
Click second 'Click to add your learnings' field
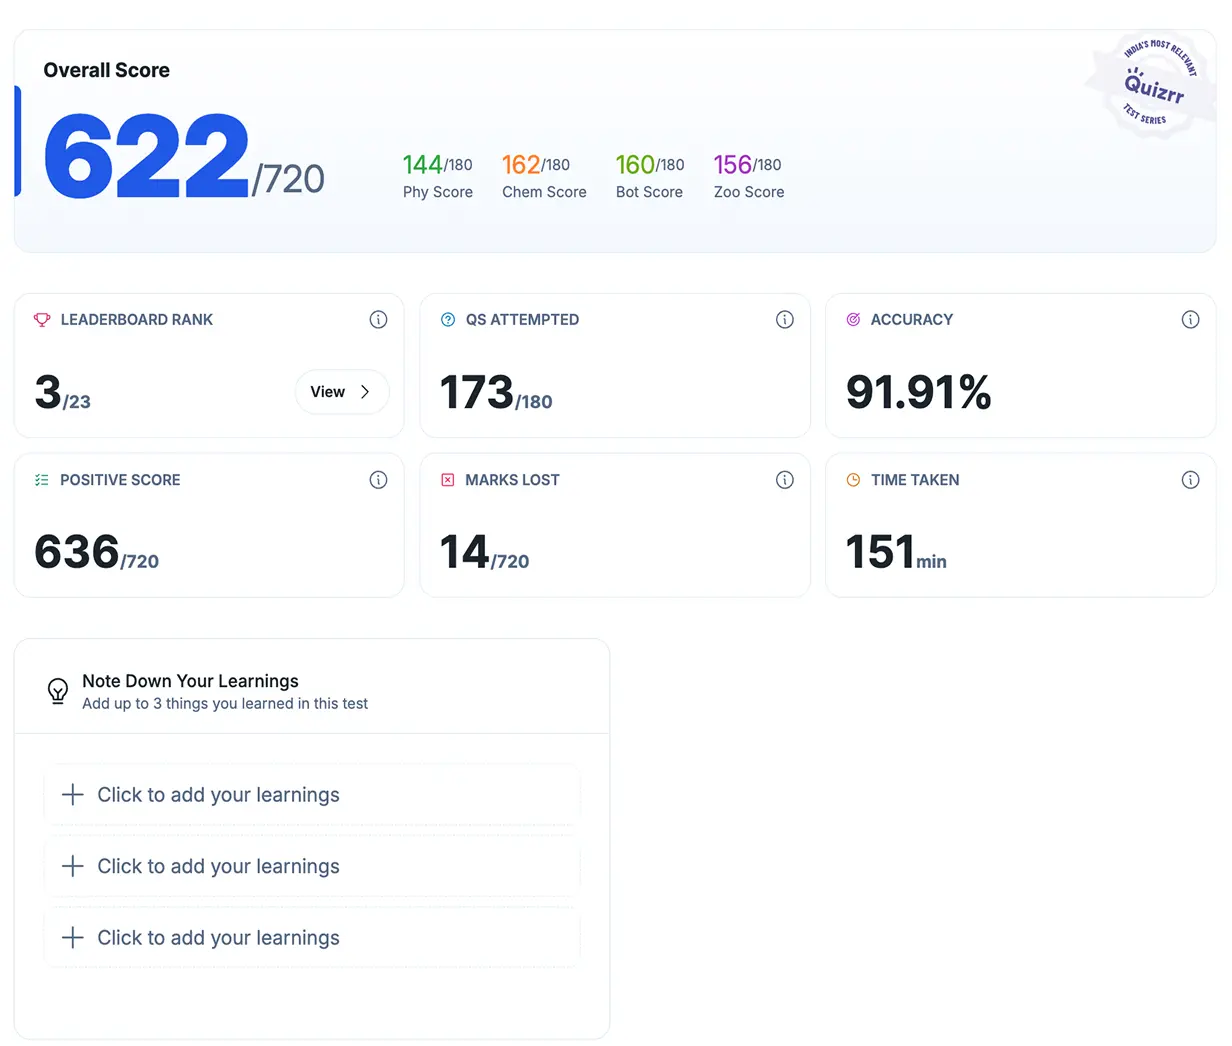[312, 867]
